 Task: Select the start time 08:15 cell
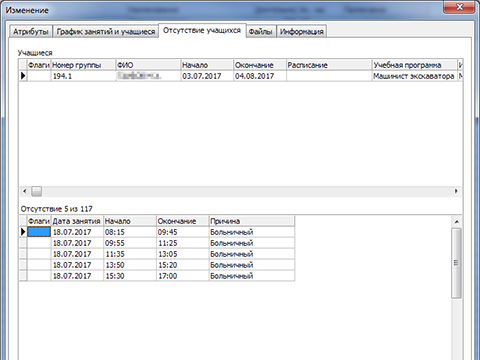(x=130, y=232)
